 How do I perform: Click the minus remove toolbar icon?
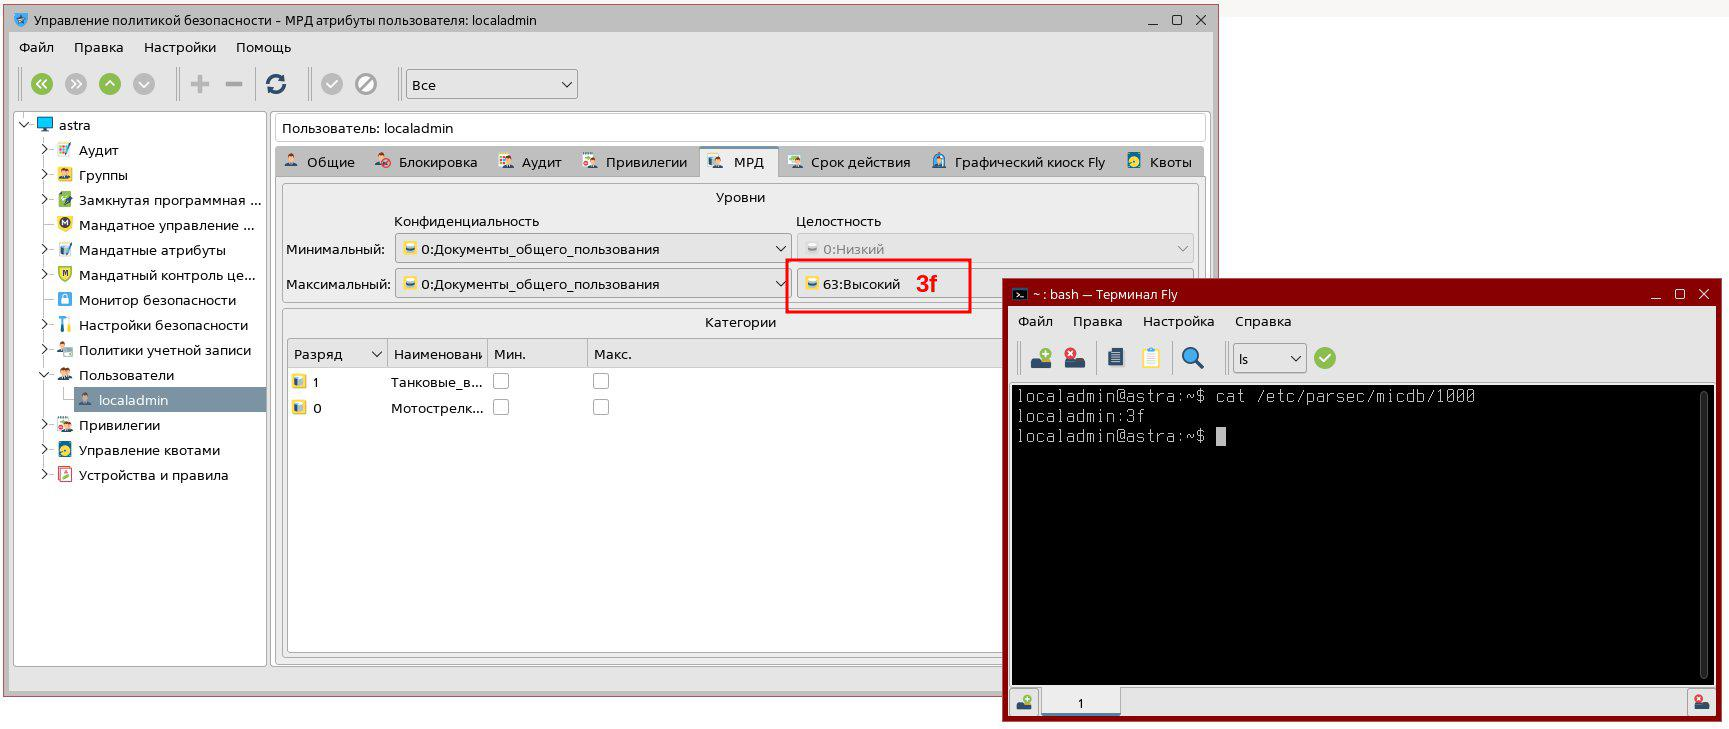pyautogui.click(x=234, y=85)
